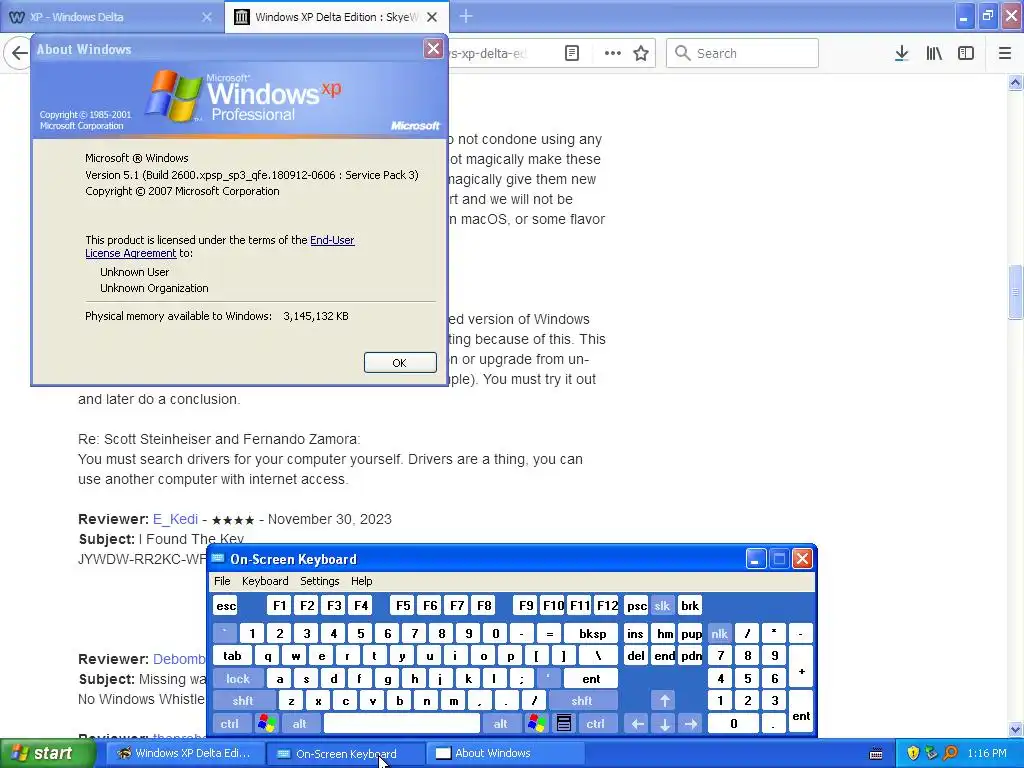The width and height of the screenshot is (1024, 768).
Task: Toggle Firefox sidebar icon
Action: [966, 54]
